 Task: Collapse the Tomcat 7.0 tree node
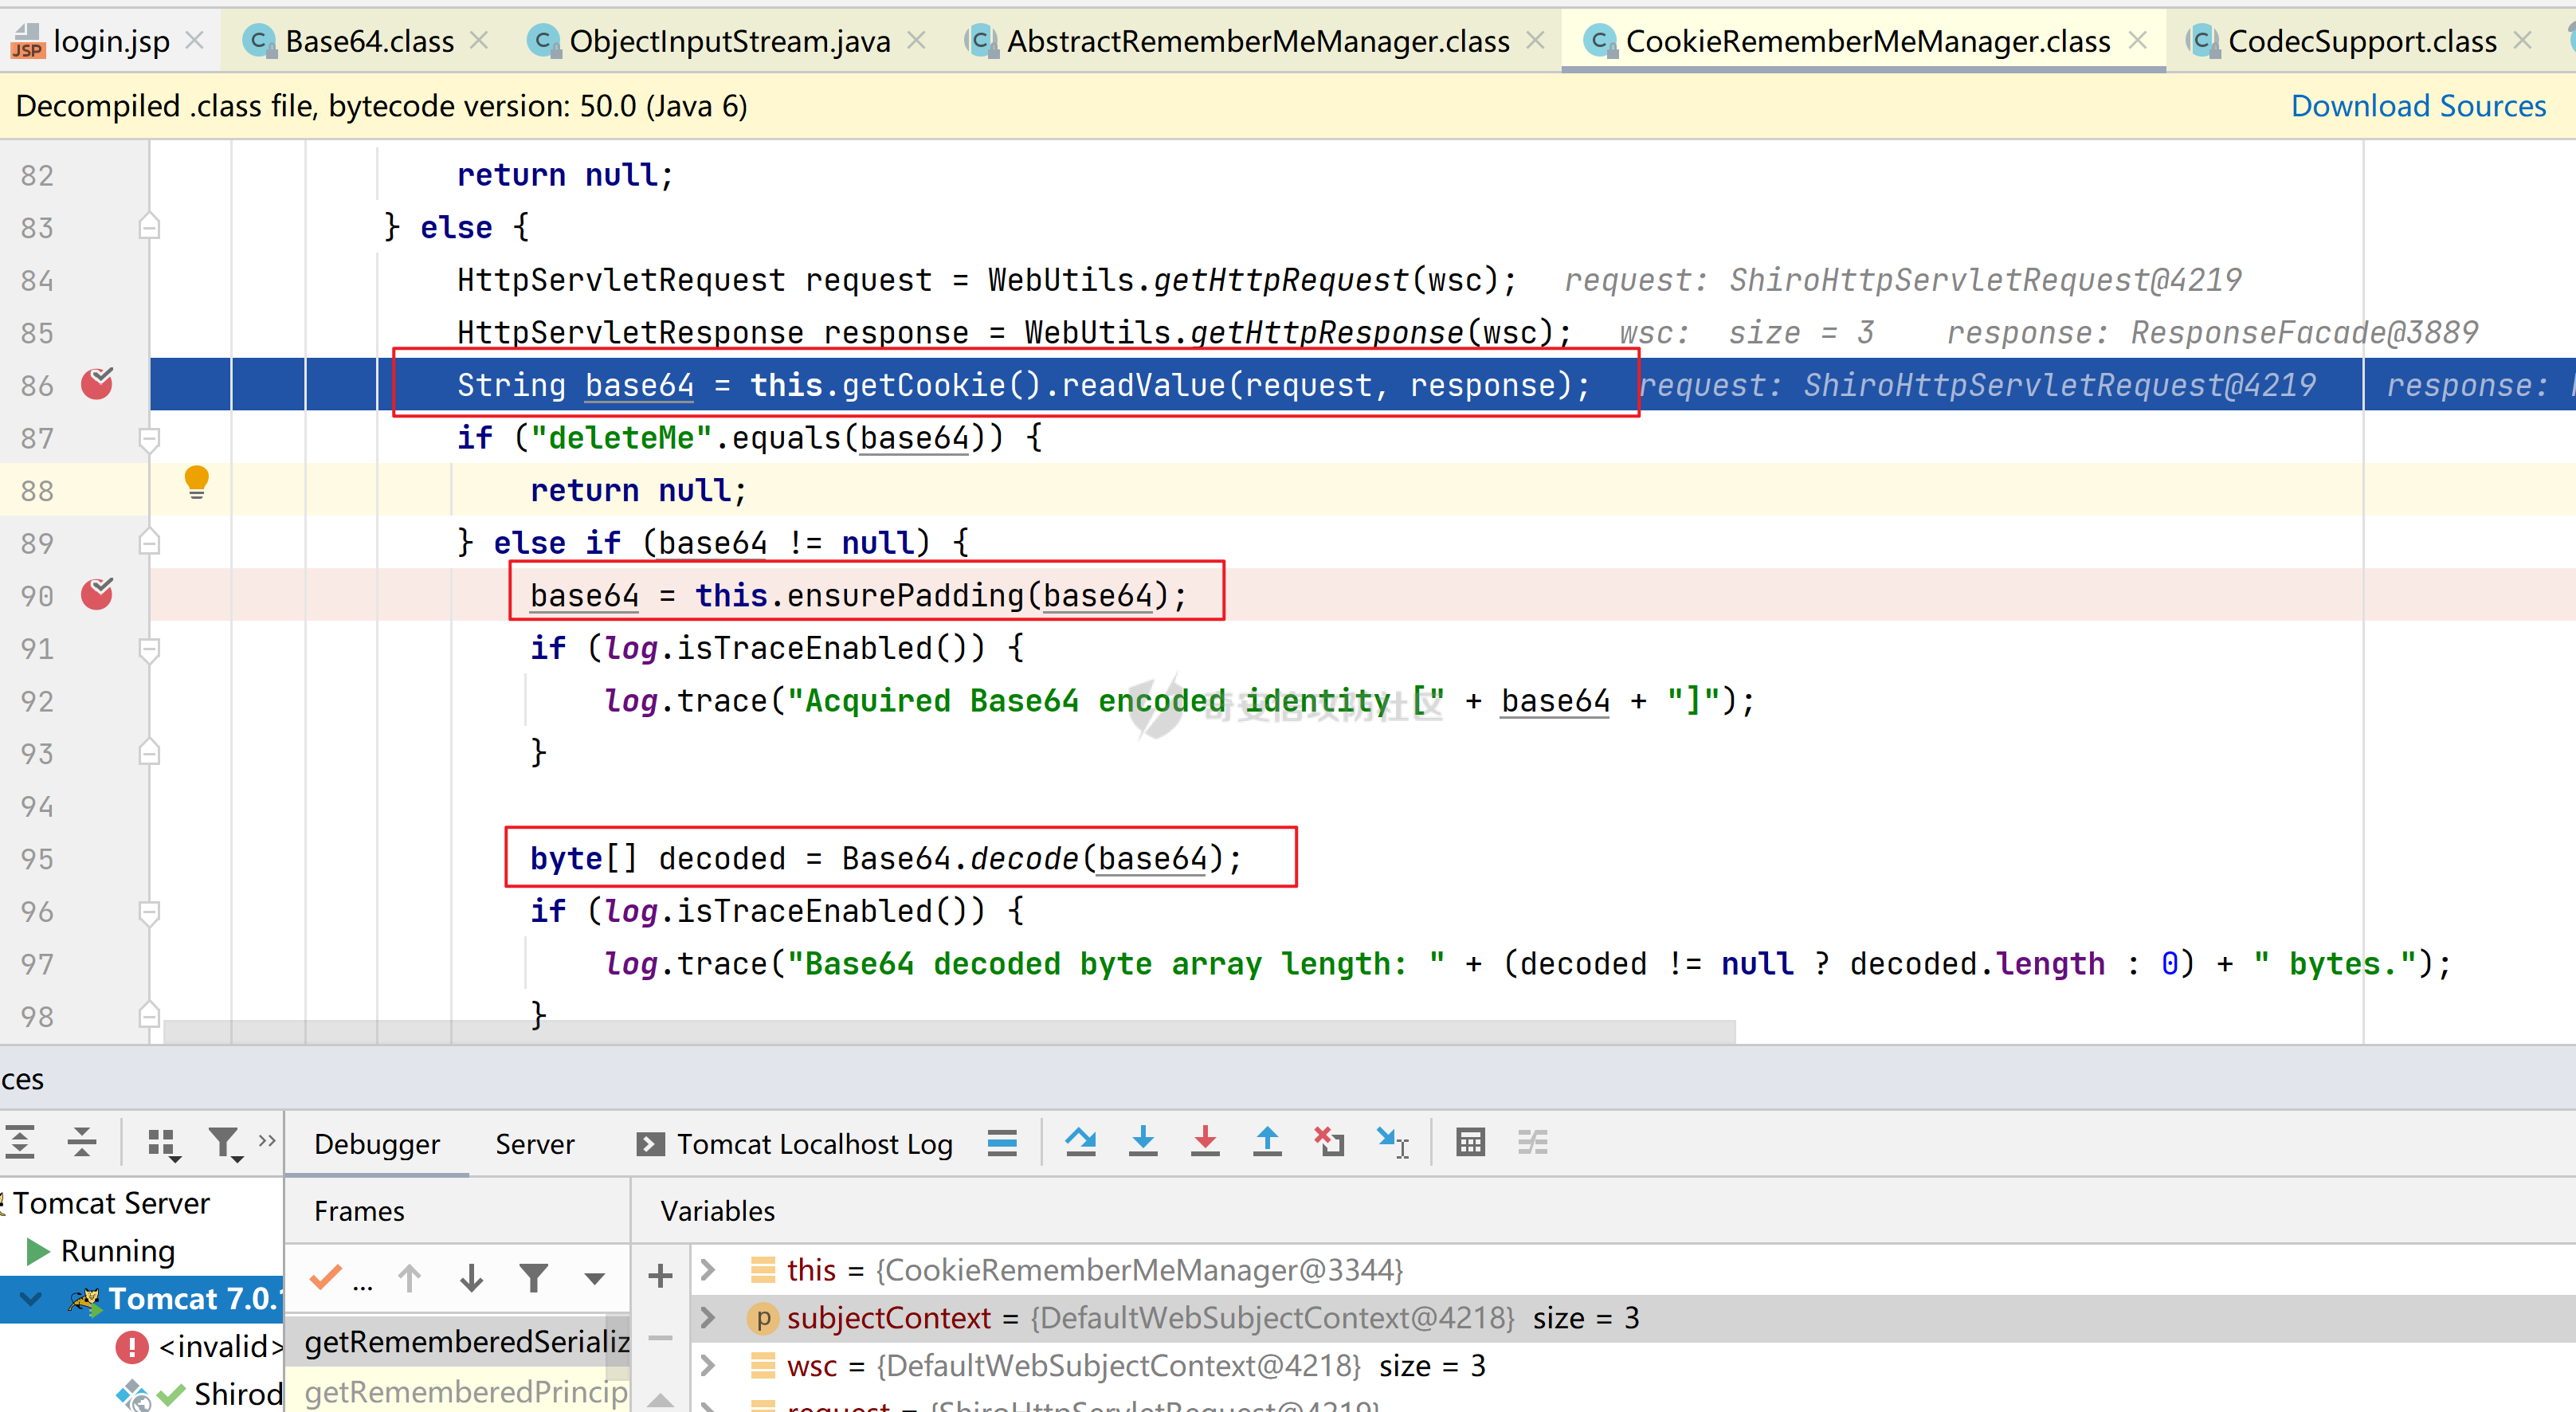(x=31, y=1299)
